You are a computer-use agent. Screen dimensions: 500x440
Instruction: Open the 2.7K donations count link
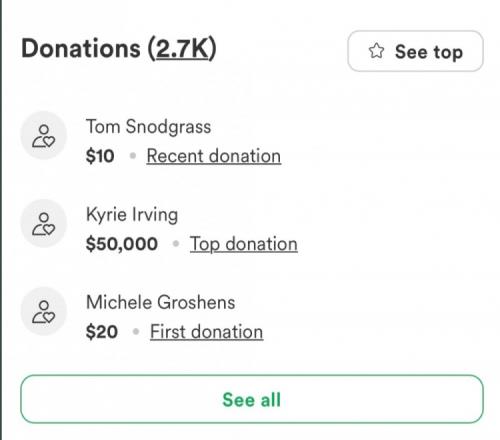[x=182, y=49]
